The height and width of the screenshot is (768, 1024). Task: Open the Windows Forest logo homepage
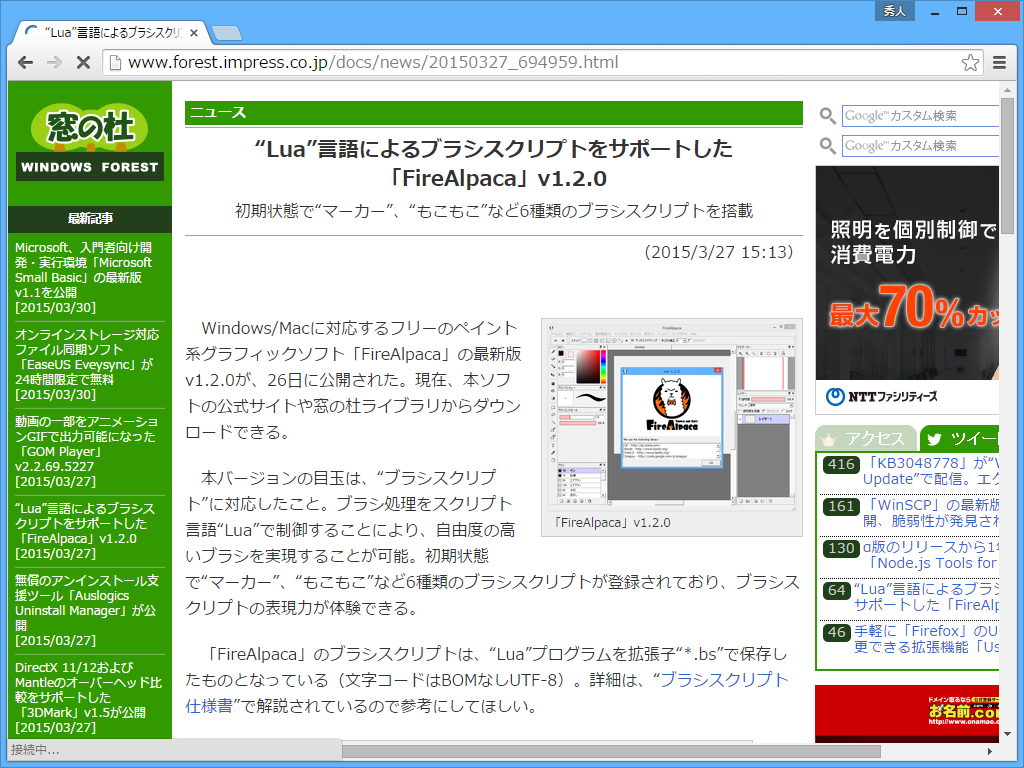[90, 141]
